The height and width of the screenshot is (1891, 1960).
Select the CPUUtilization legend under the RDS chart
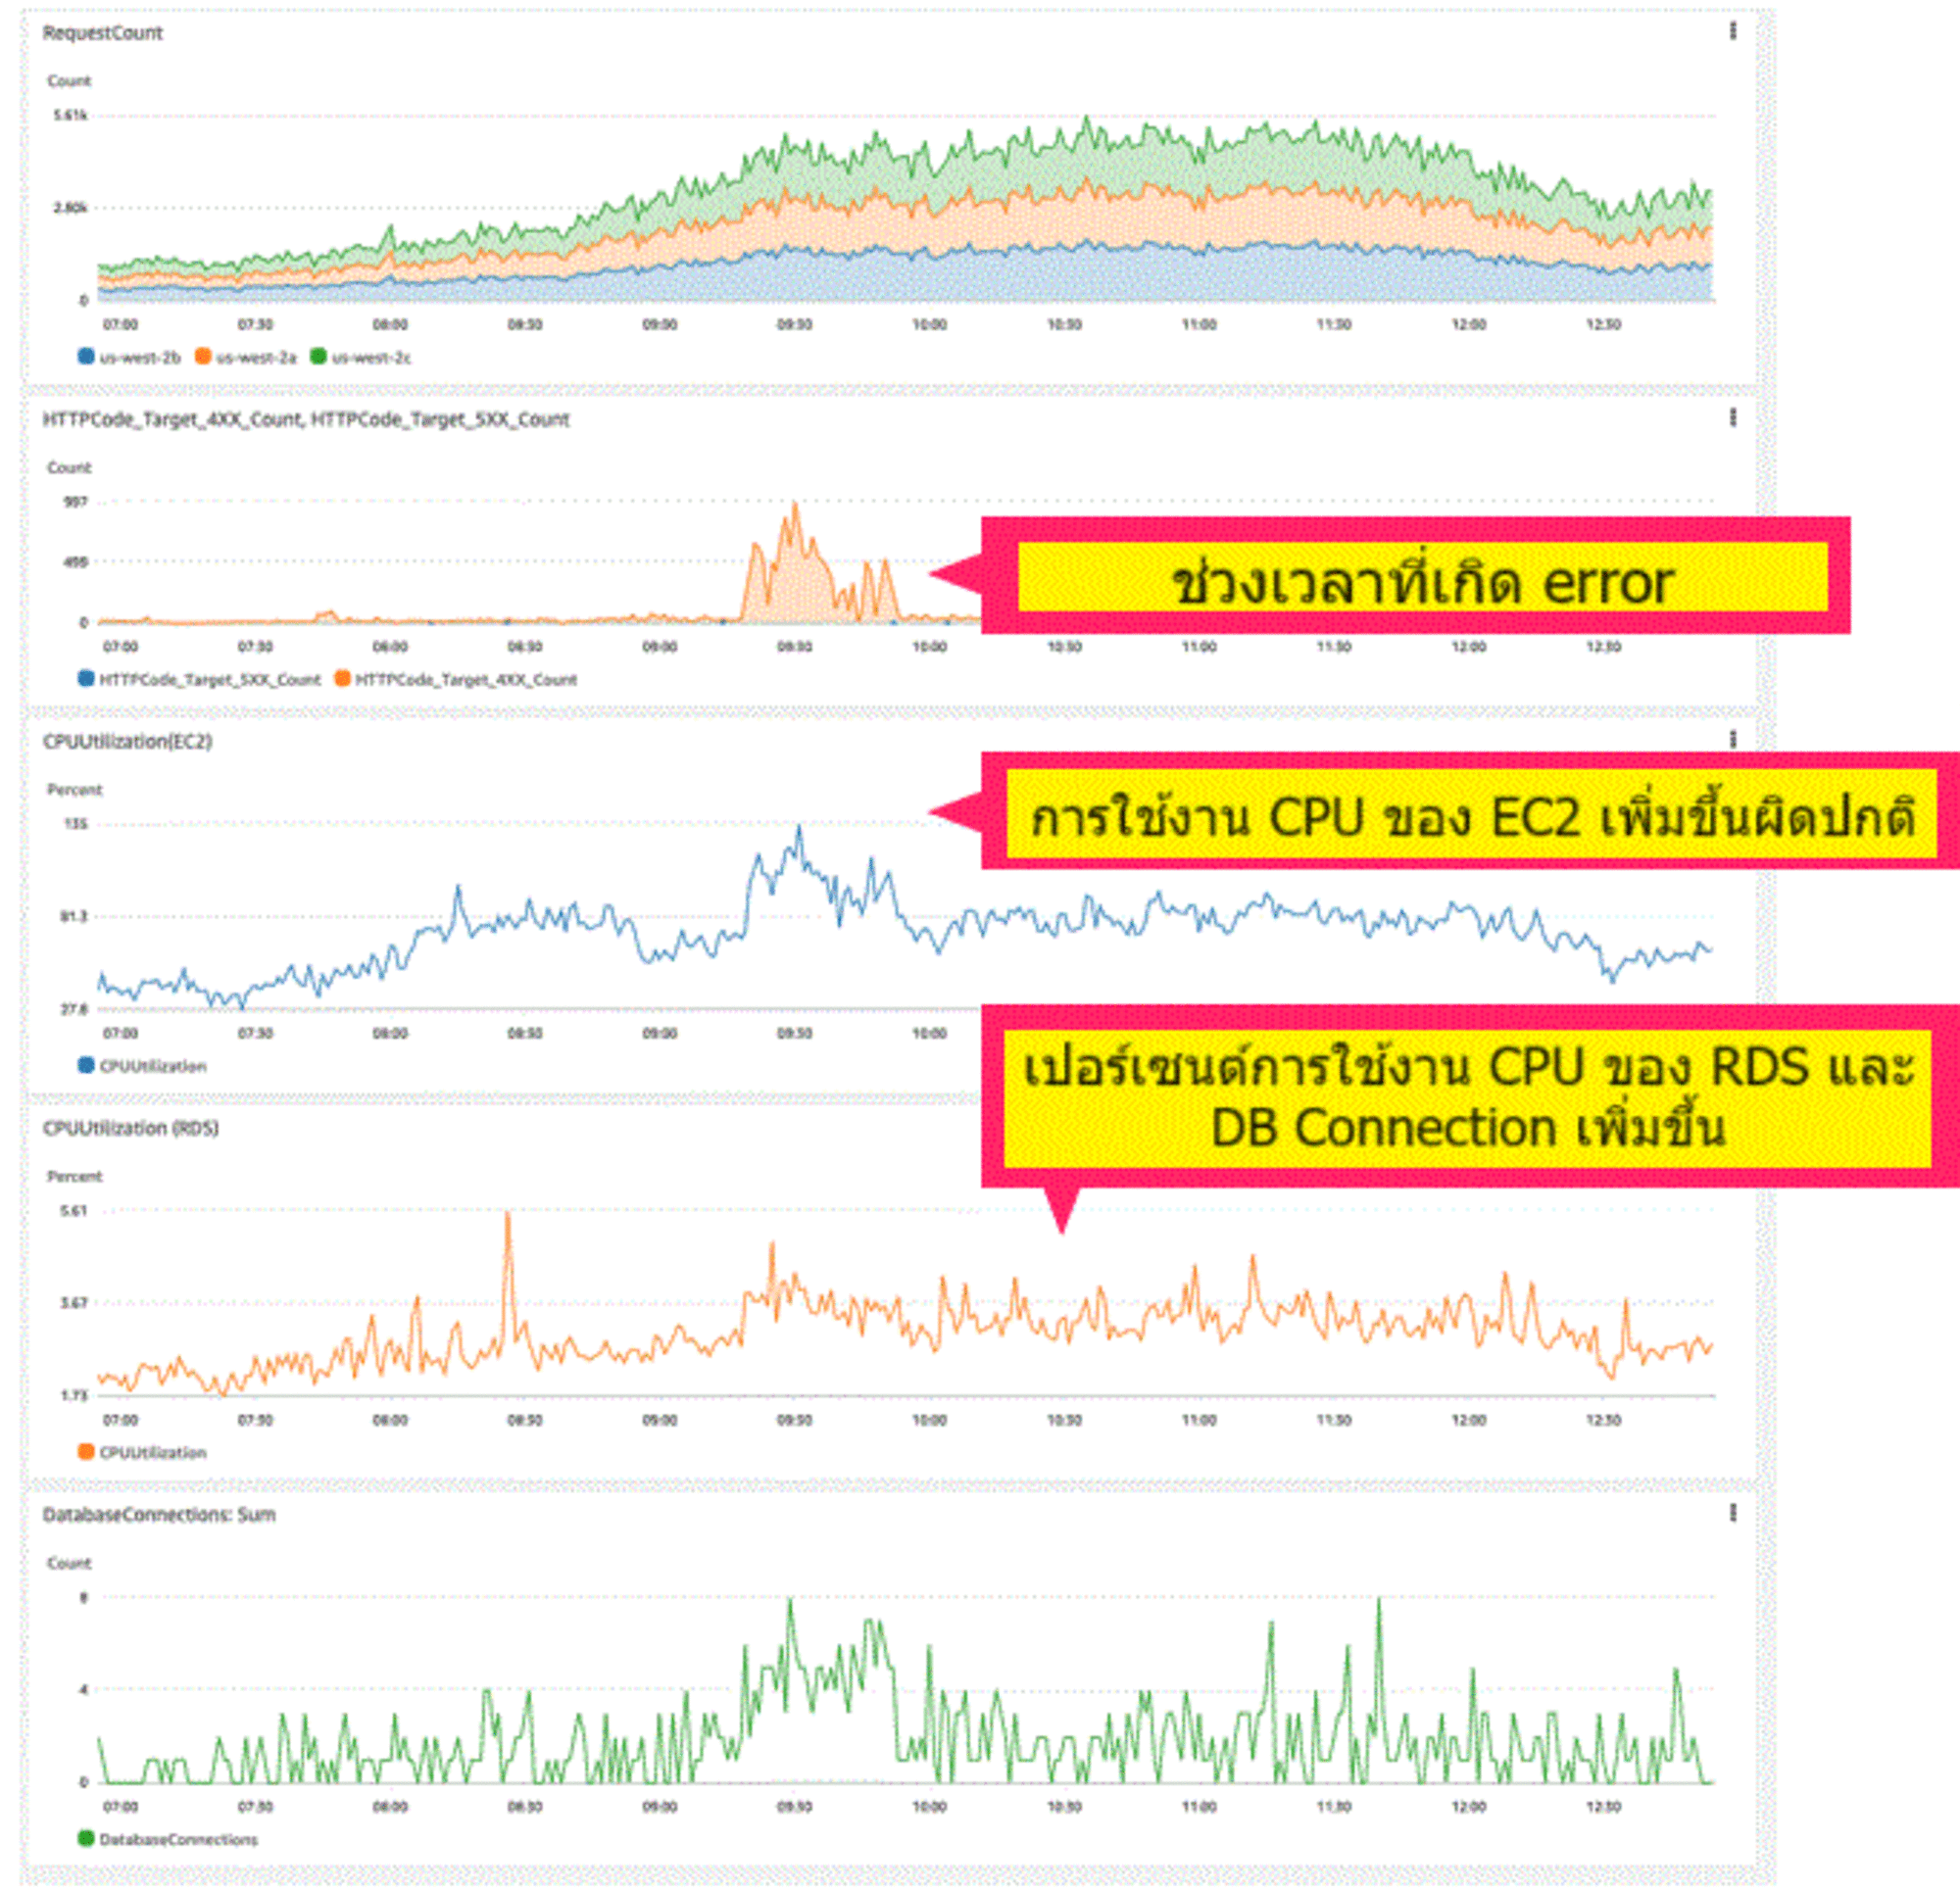(142, 1451)
